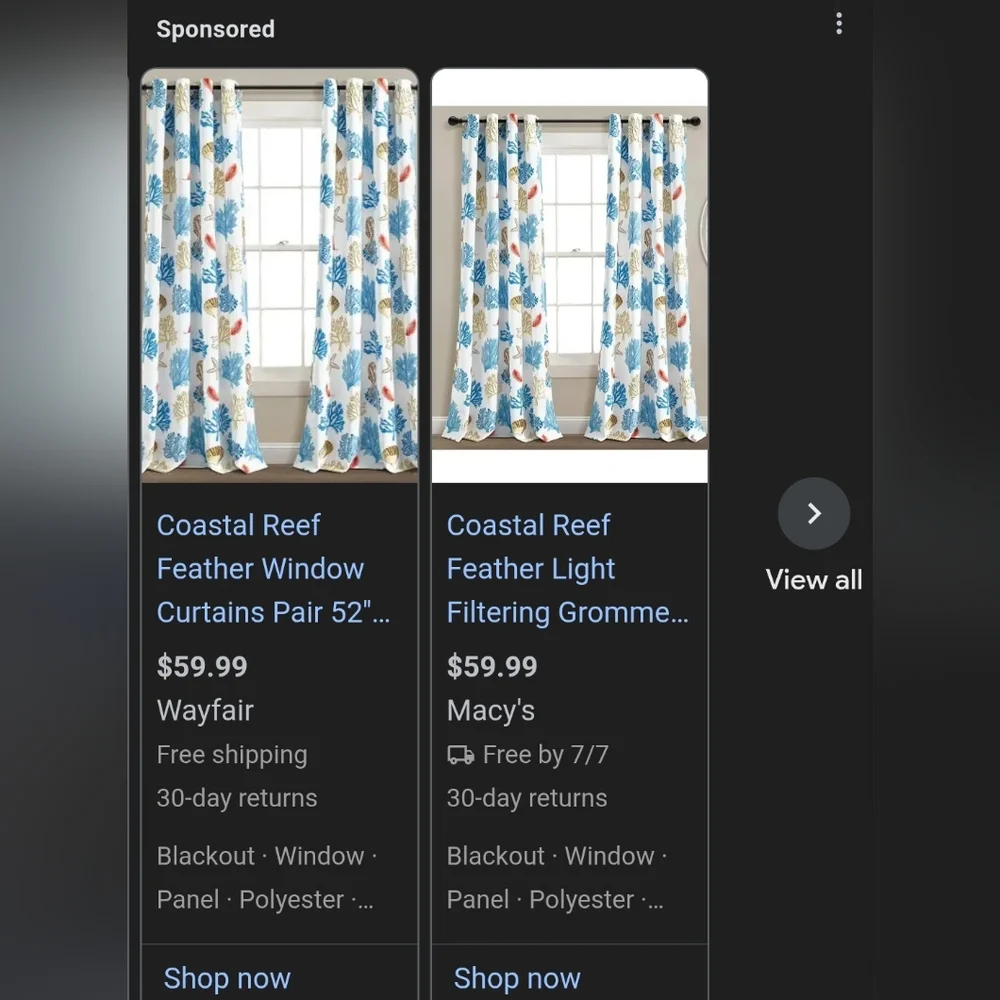
Task: Click Panel · Polyester tags on Macy's card
Action: coord(555,900)
